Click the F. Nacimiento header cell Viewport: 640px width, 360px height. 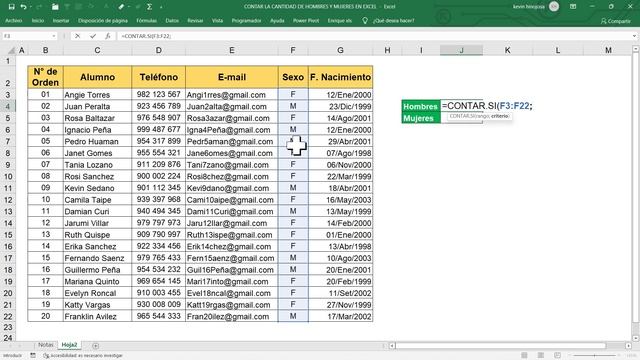click(x=340, y=77)
